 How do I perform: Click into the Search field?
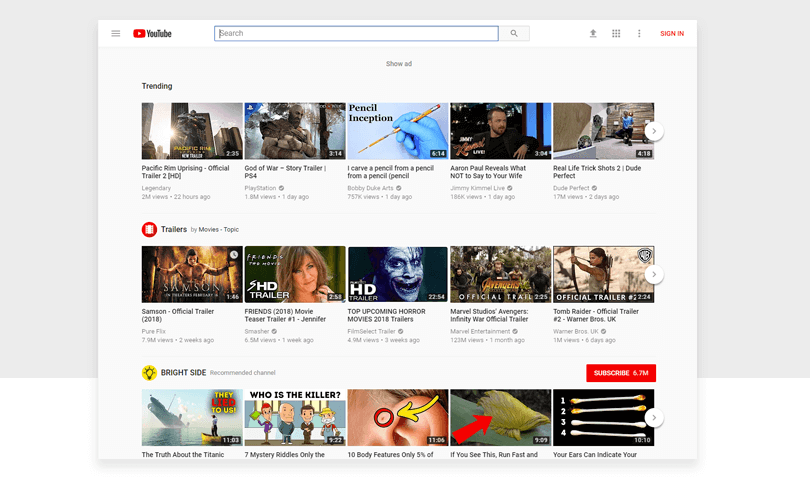(356, 34)
